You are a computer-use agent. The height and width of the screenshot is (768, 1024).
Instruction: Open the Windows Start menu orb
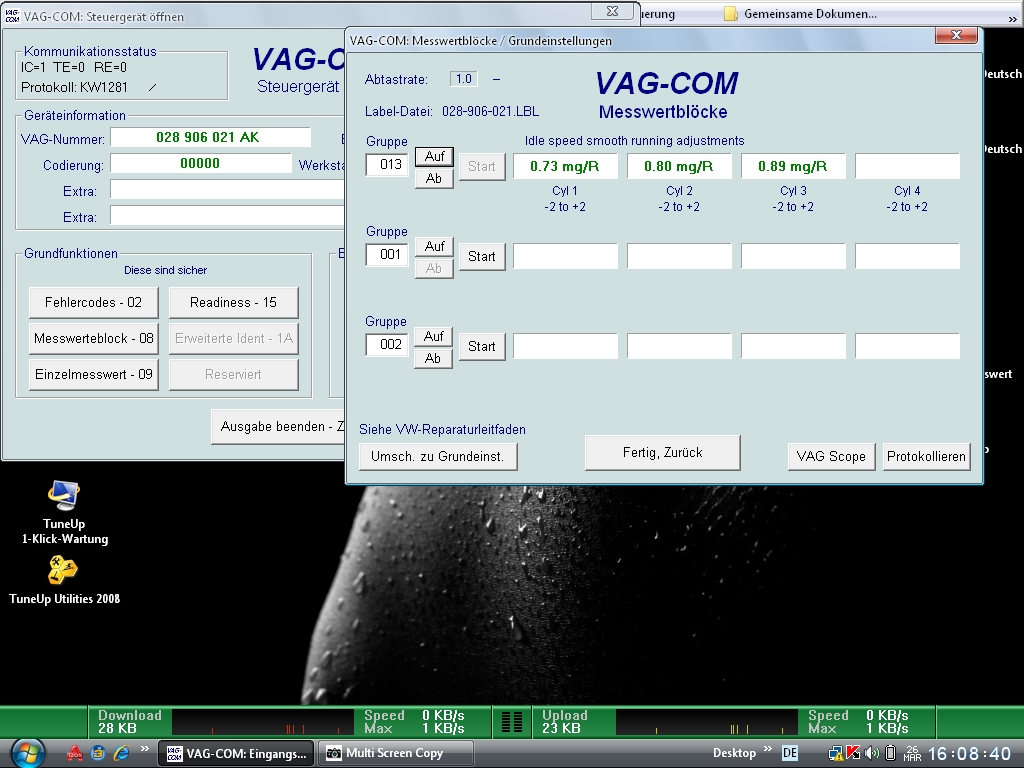(27, 753)
